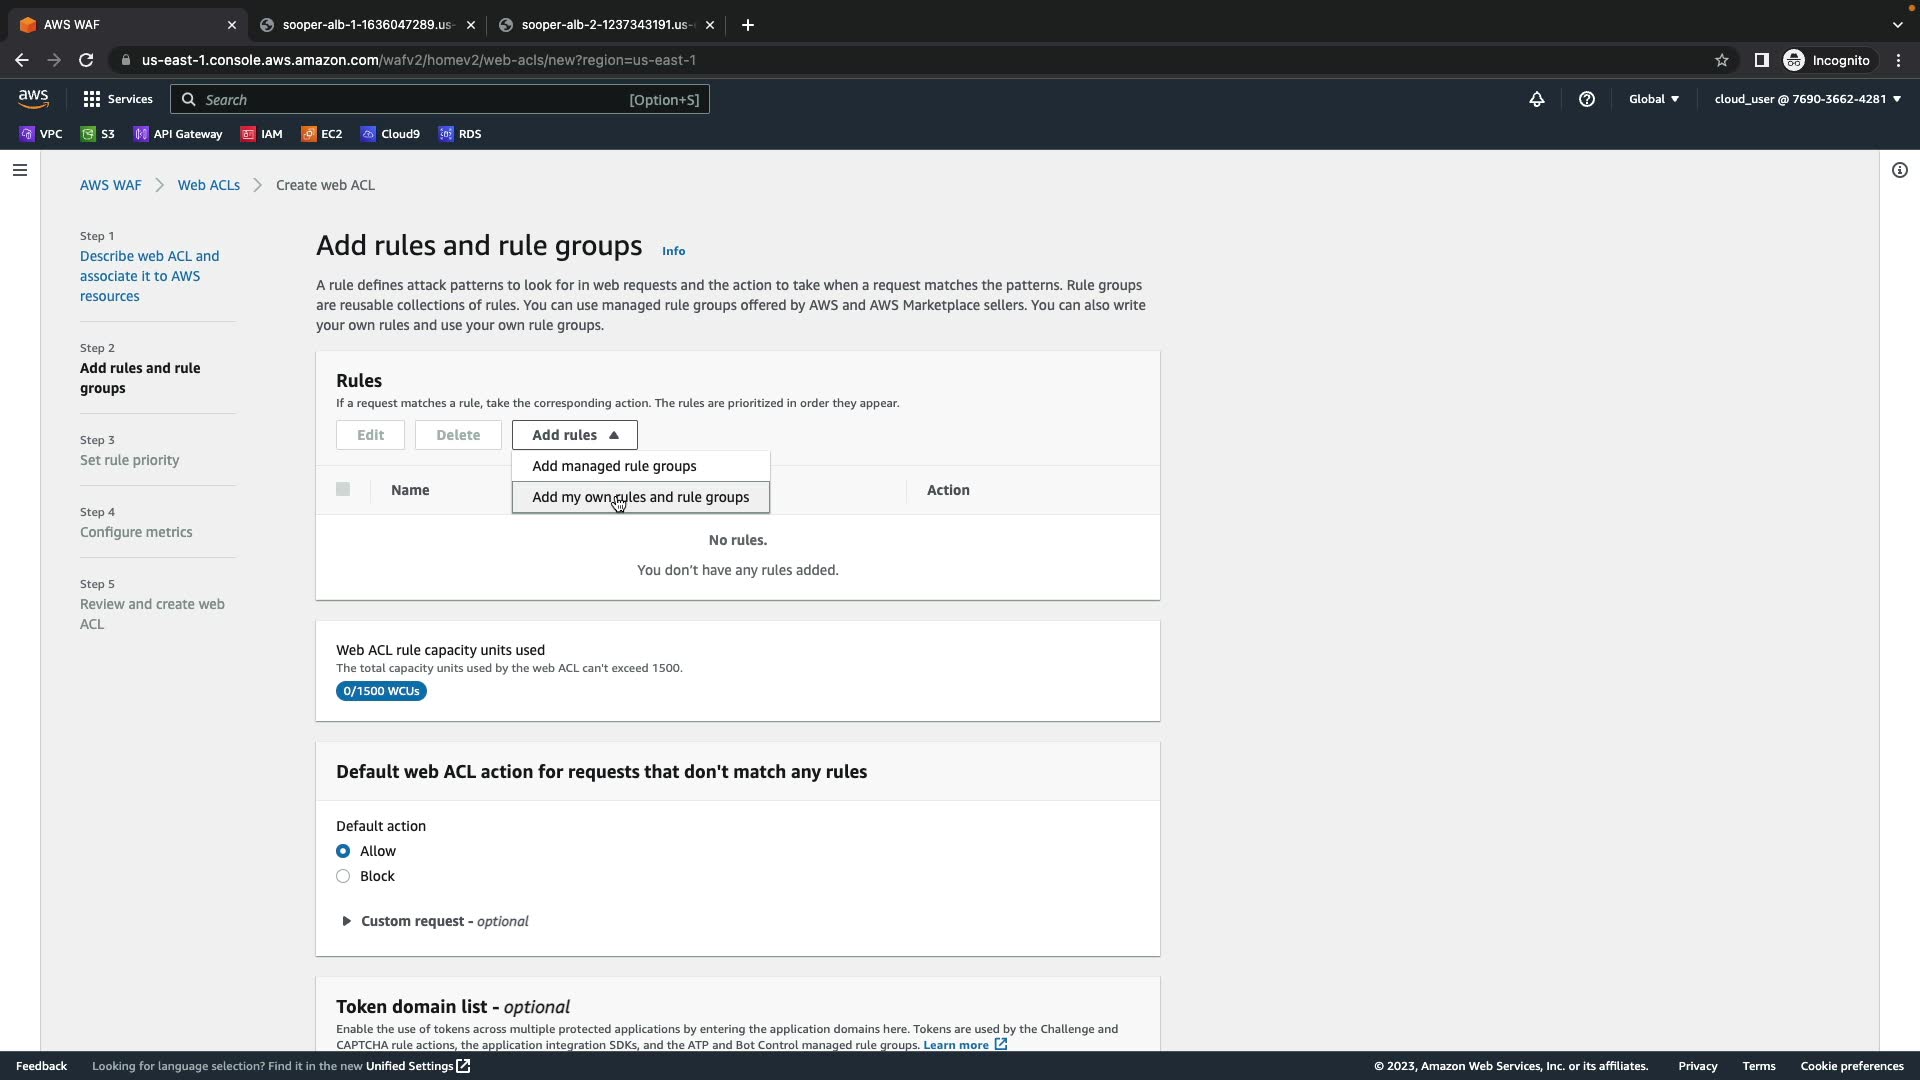Open the AWS notifications bell
Image resolution: width=1920 pixels, height=1080 pixels.
tap(1537, 99)
